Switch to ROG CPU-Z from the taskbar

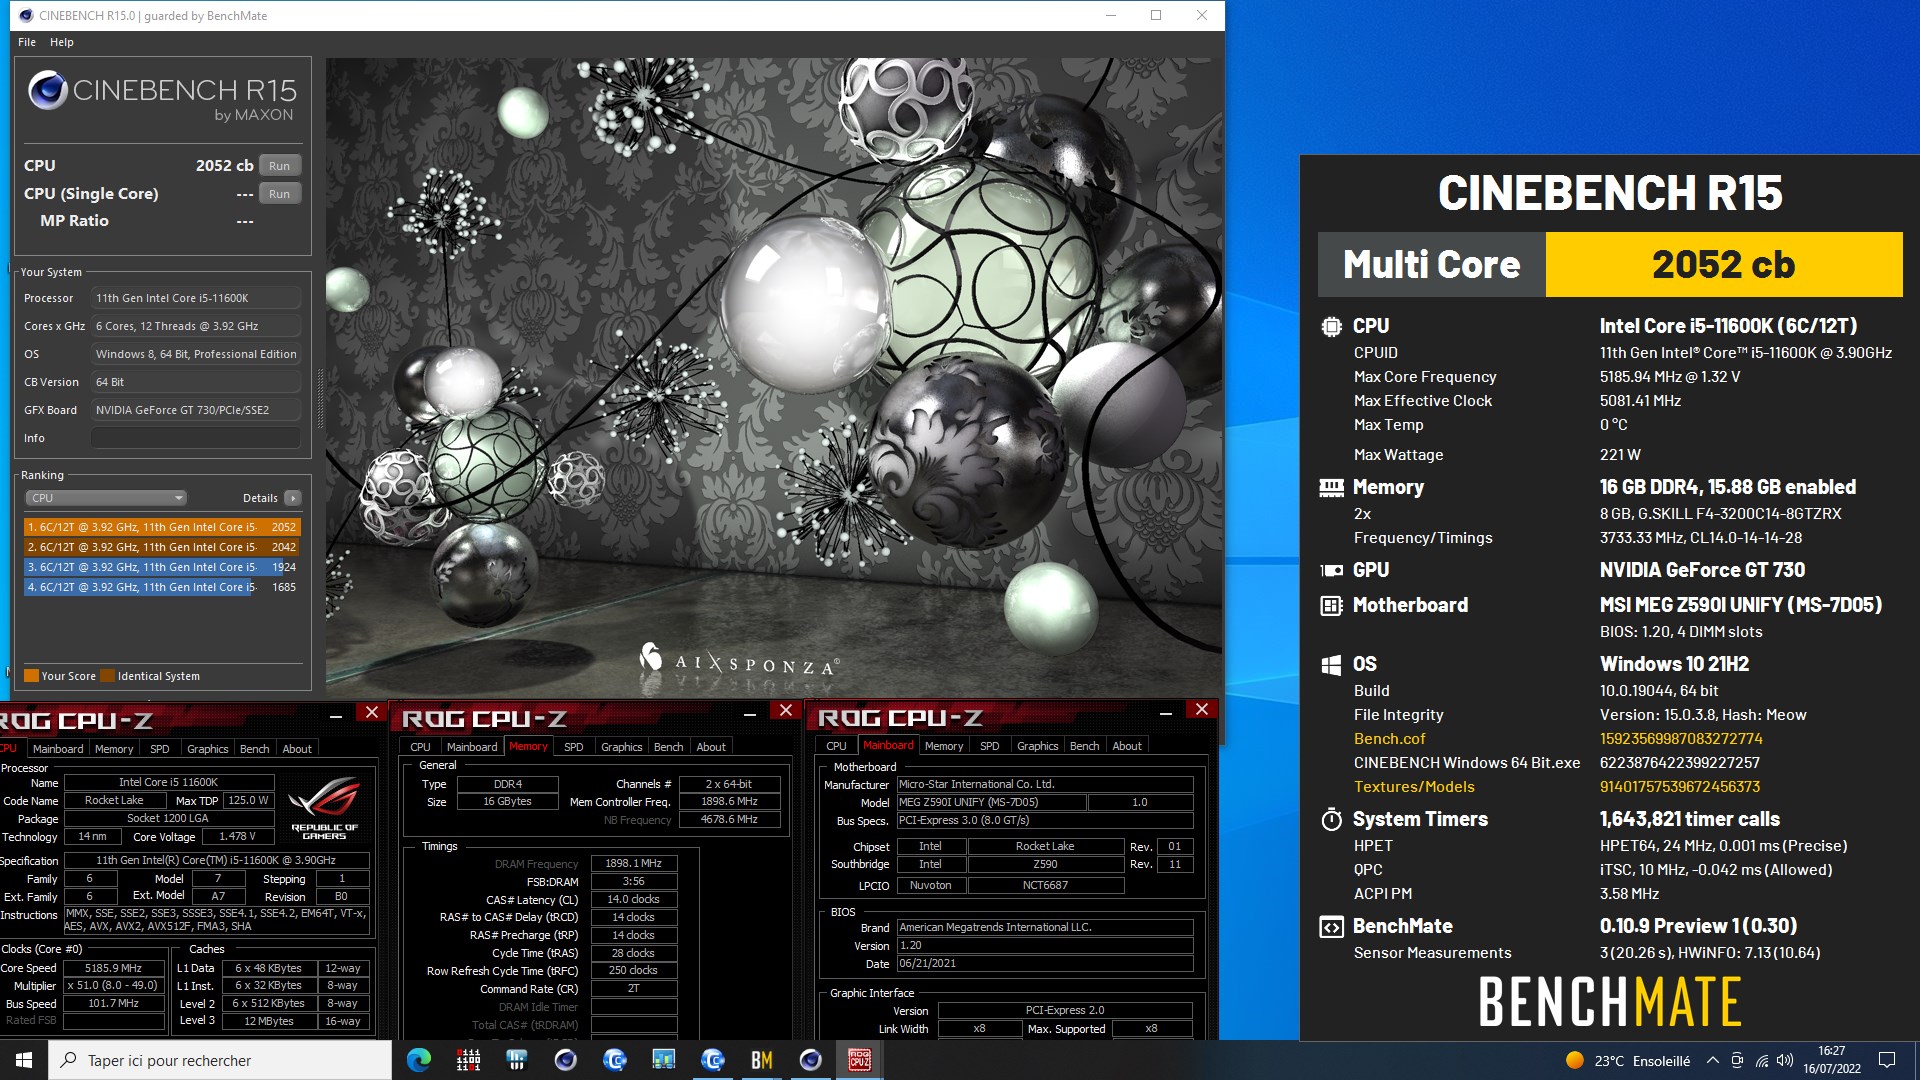859,1060
